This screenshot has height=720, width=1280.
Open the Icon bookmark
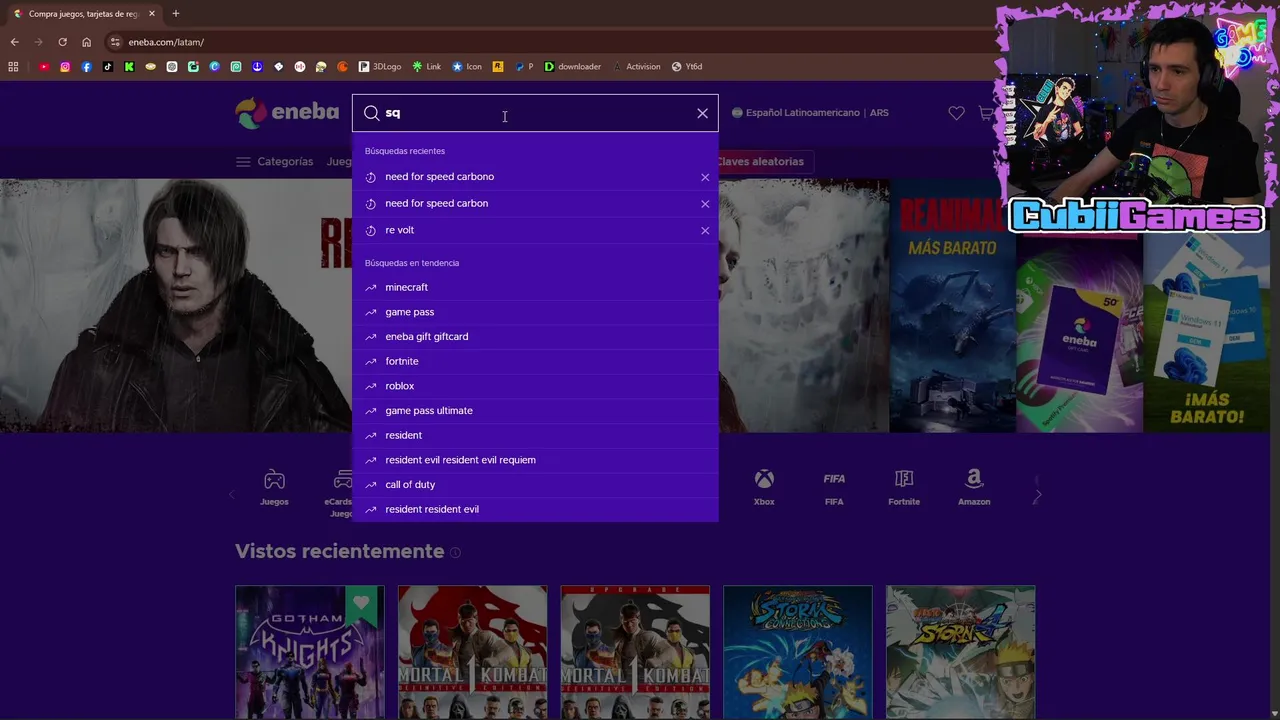(467, 67)
